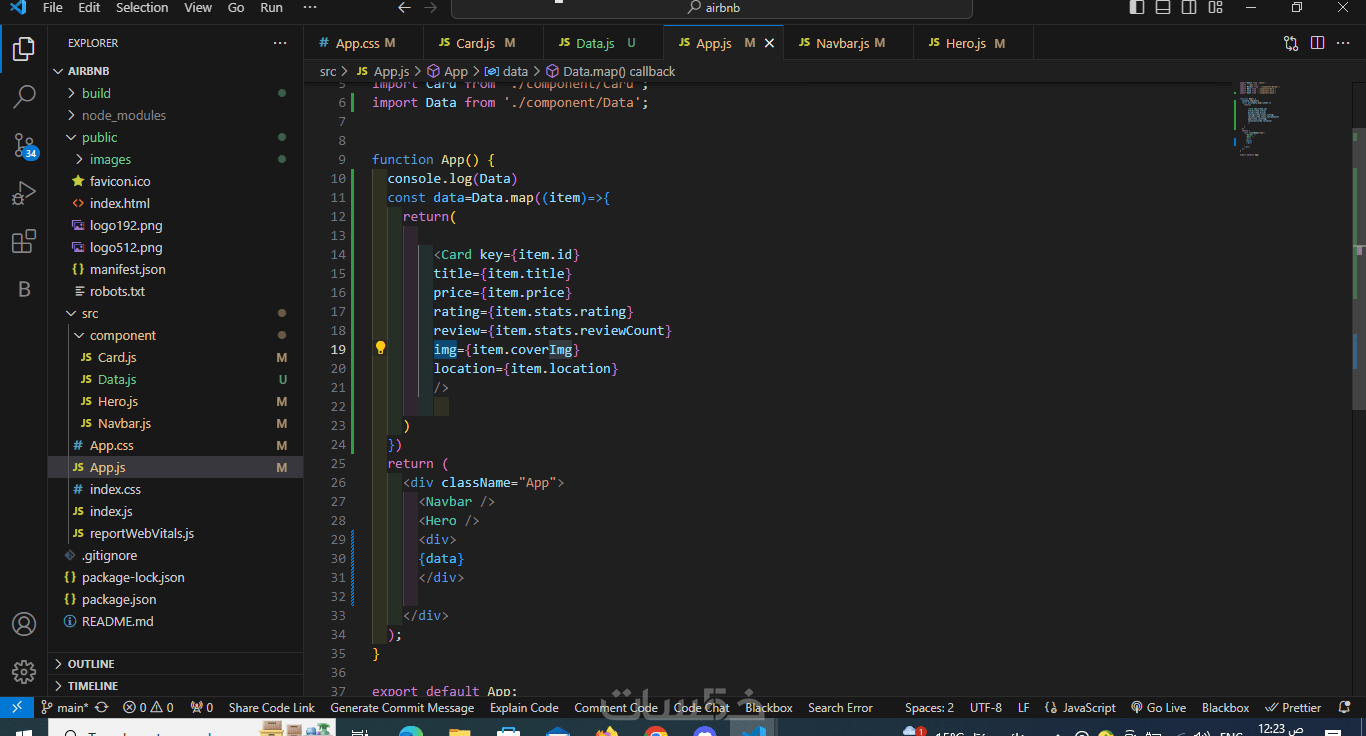This screenshot has width=1366, height=736.
Task: Click the lightbulb code action icon
Action: click(x=380, y=348)
